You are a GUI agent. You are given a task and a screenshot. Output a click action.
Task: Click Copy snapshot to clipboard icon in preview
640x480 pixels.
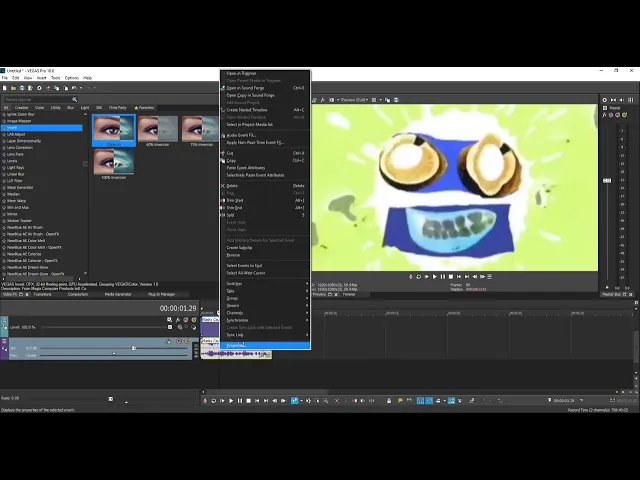coord(387,100)
